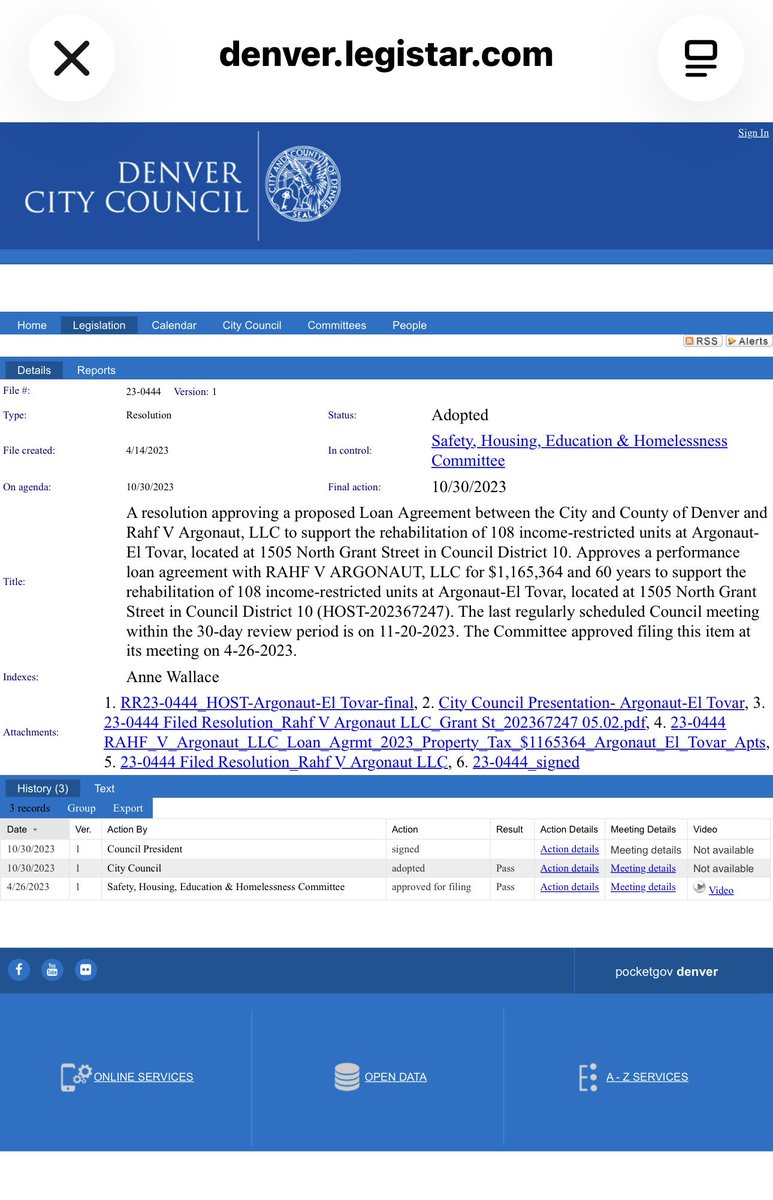Close the in-app browser with X

71,58
